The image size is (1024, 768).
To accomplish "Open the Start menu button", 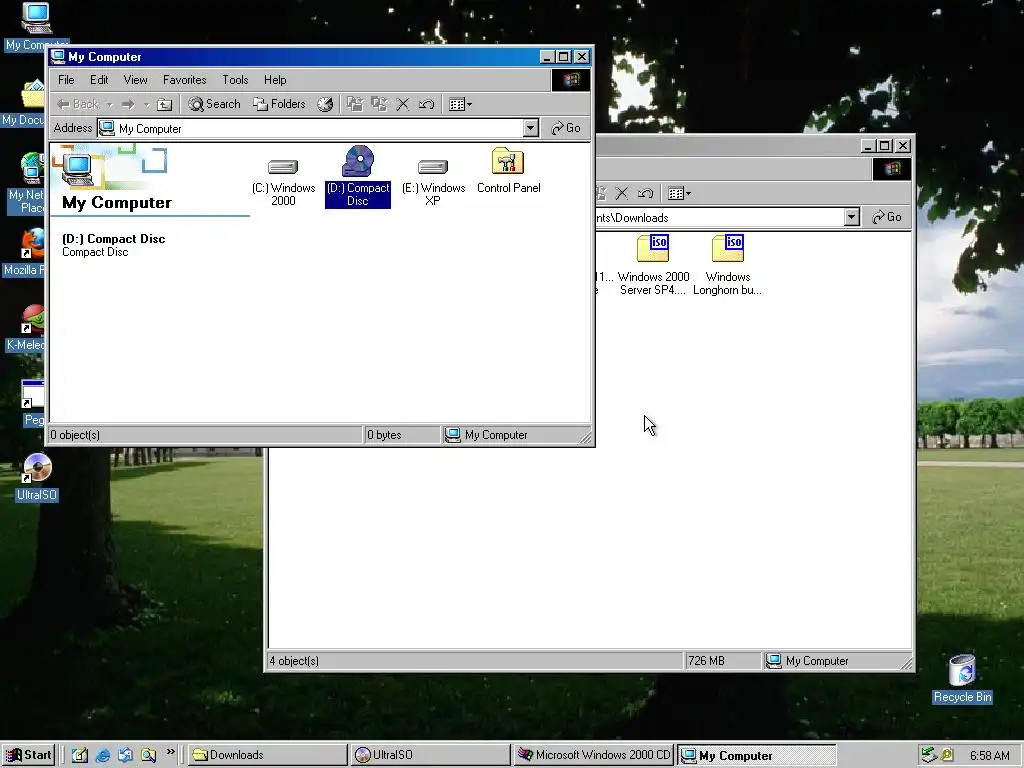I will [27, 755].
